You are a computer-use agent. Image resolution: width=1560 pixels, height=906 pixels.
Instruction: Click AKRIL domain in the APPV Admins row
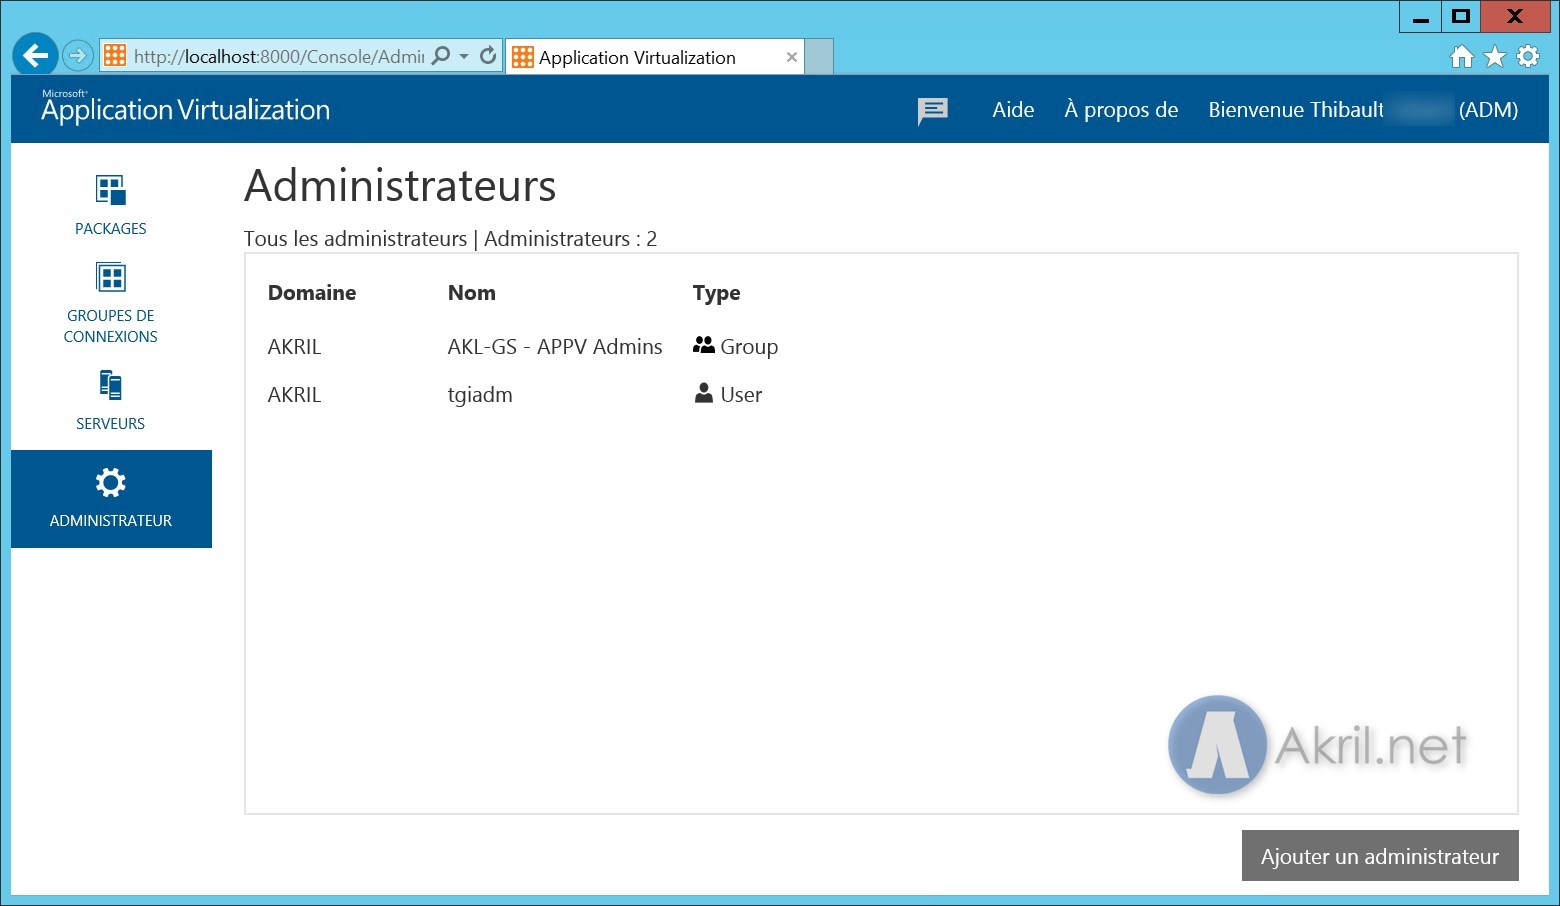(x=294, y=347)
